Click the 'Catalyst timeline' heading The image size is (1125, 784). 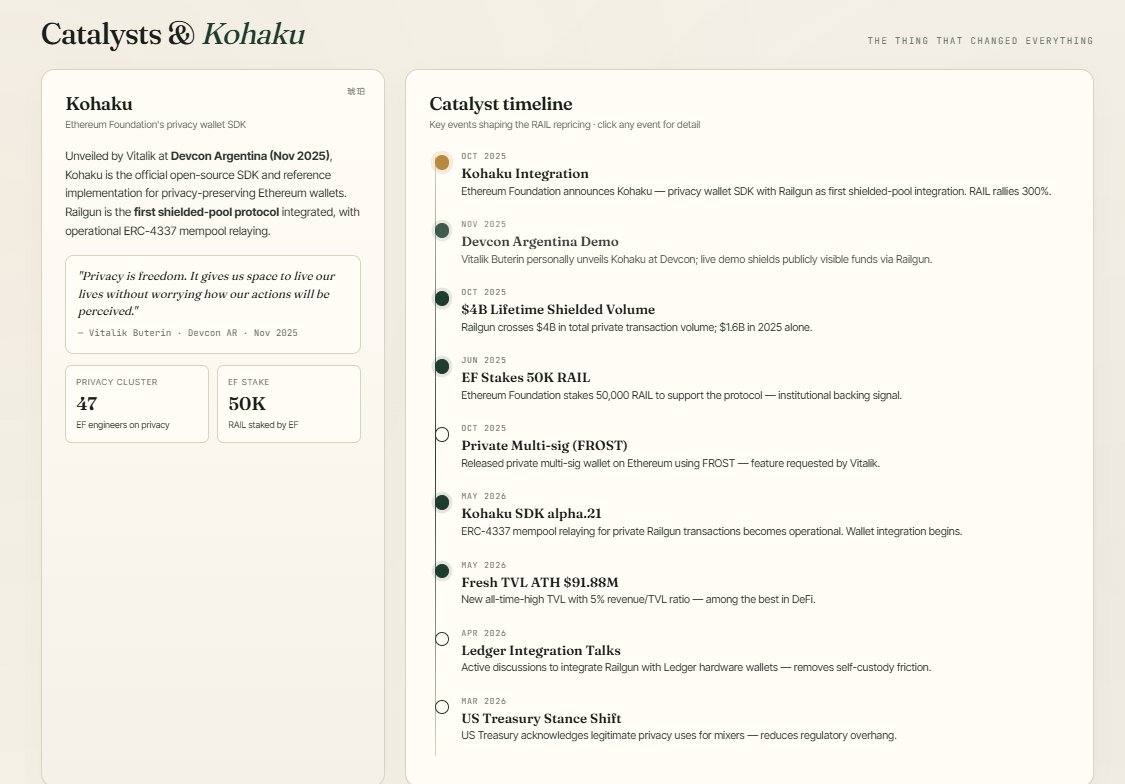coord(501,104)
